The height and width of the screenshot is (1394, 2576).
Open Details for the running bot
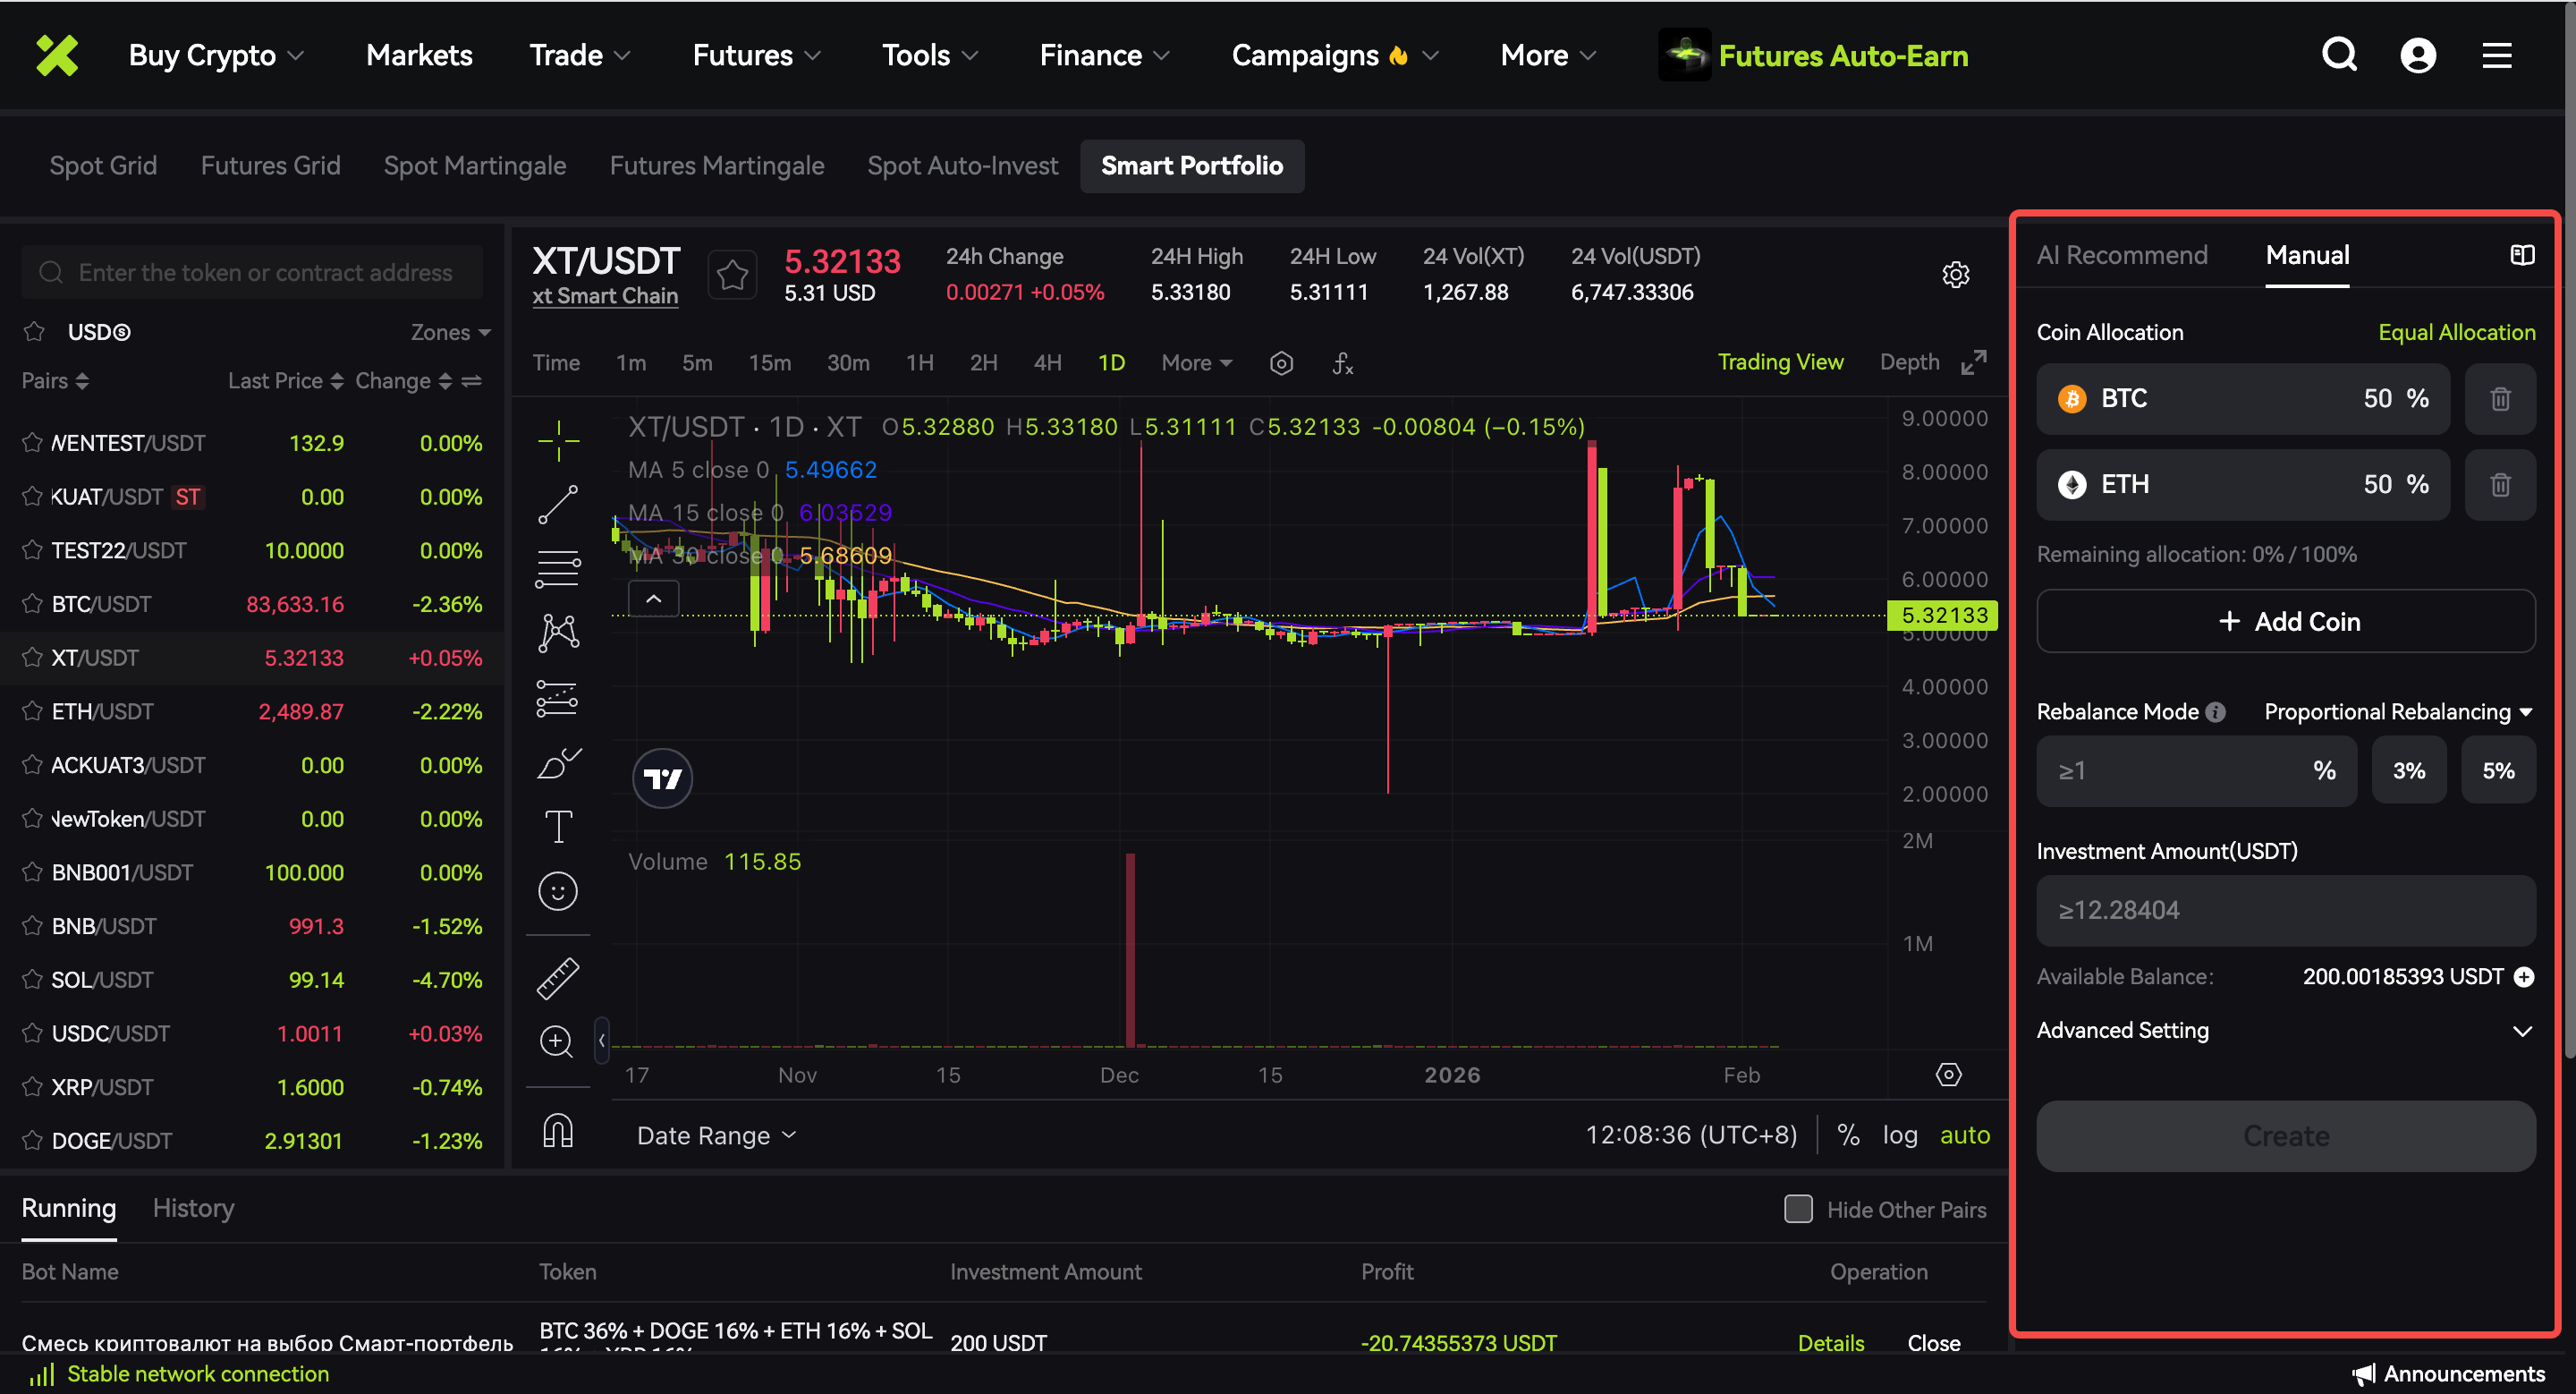(x=1830, y=1343)
